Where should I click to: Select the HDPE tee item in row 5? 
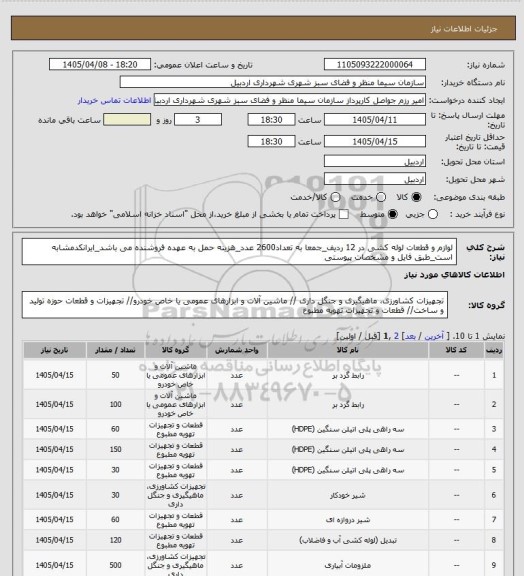coord(348,470)
